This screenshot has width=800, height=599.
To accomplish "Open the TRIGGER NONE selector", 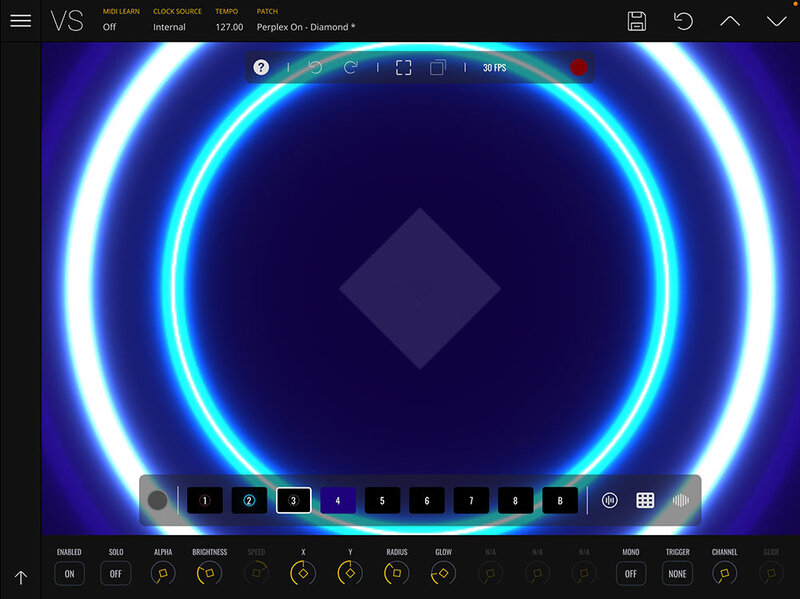I will click(x=677, y=573).
